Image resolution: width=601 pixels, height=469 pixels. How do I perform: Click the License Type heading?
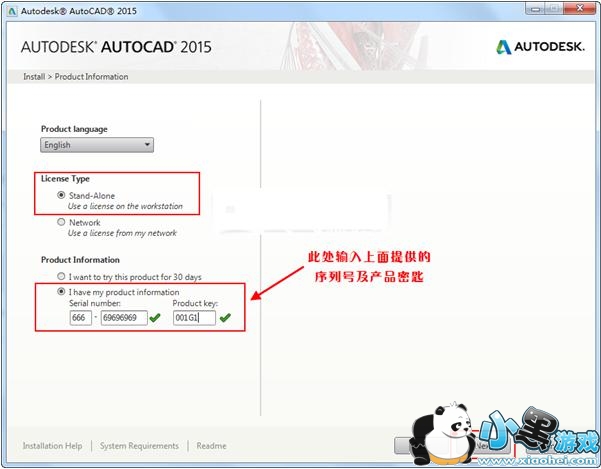tap(65, 179)
